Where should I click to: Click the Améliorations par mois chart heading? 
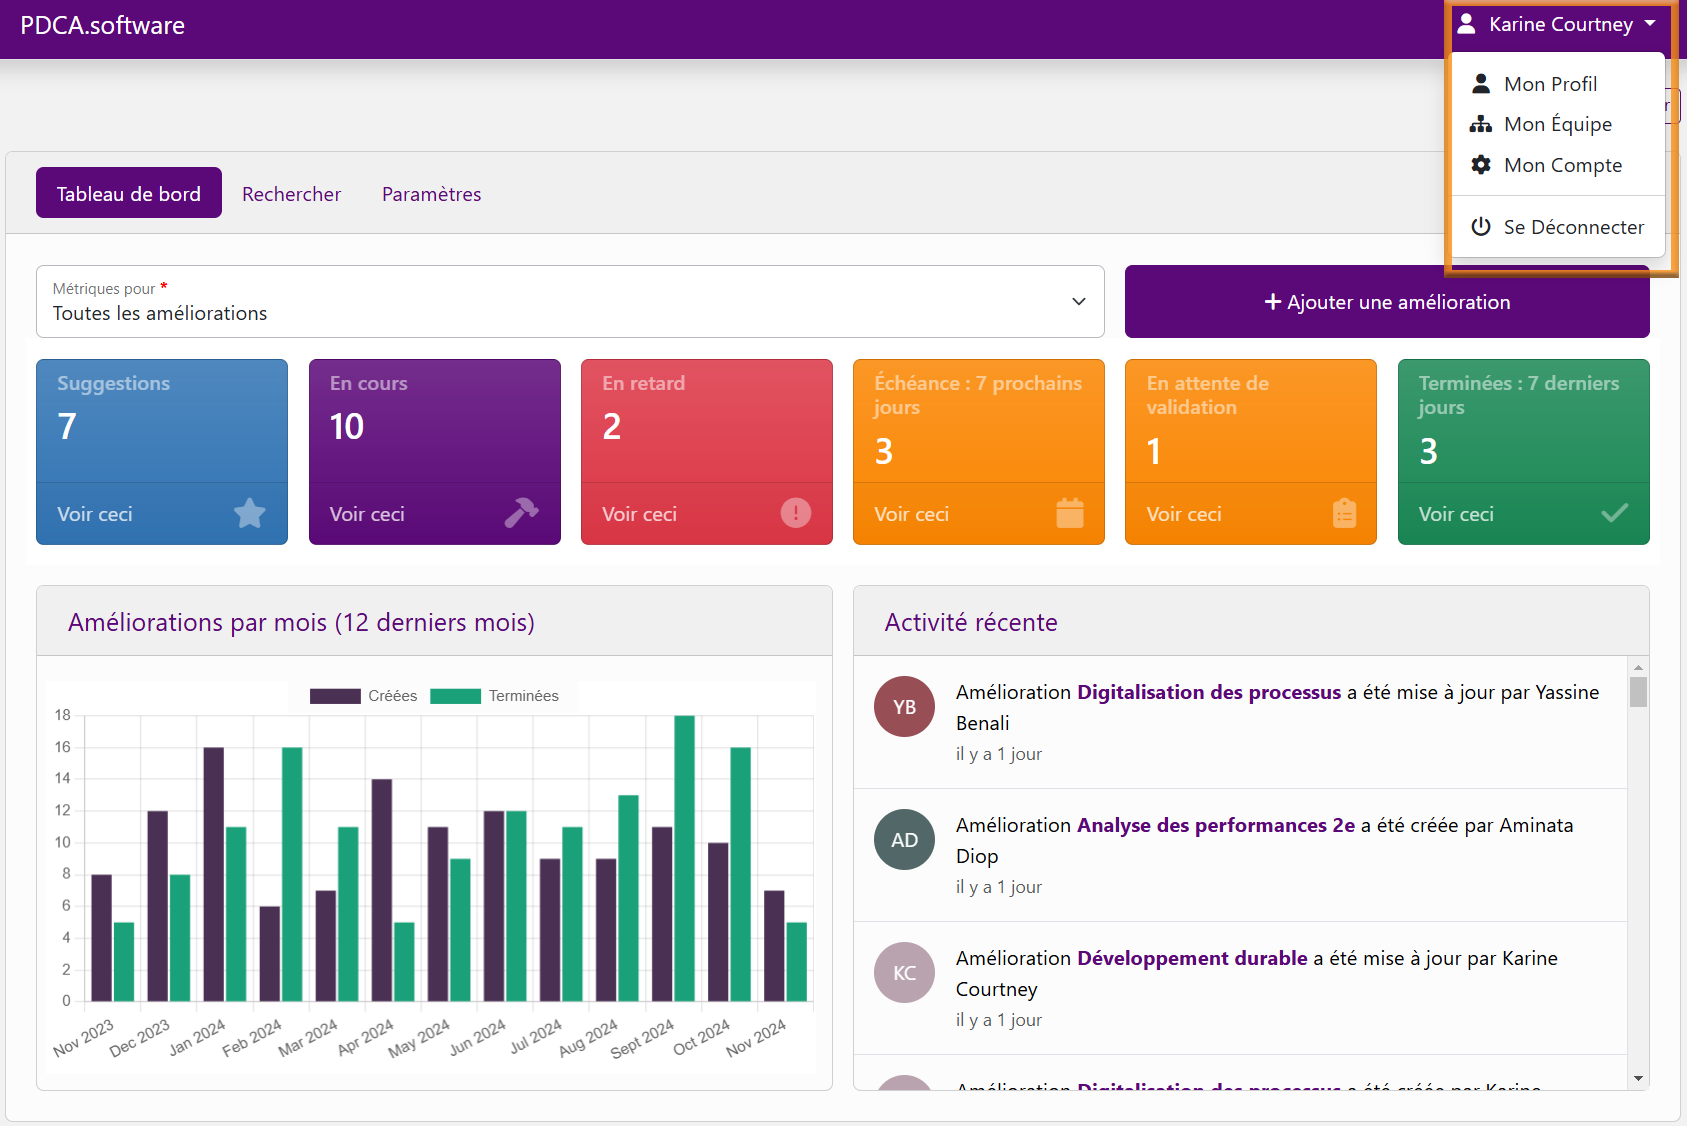click(x=301, y=622)
